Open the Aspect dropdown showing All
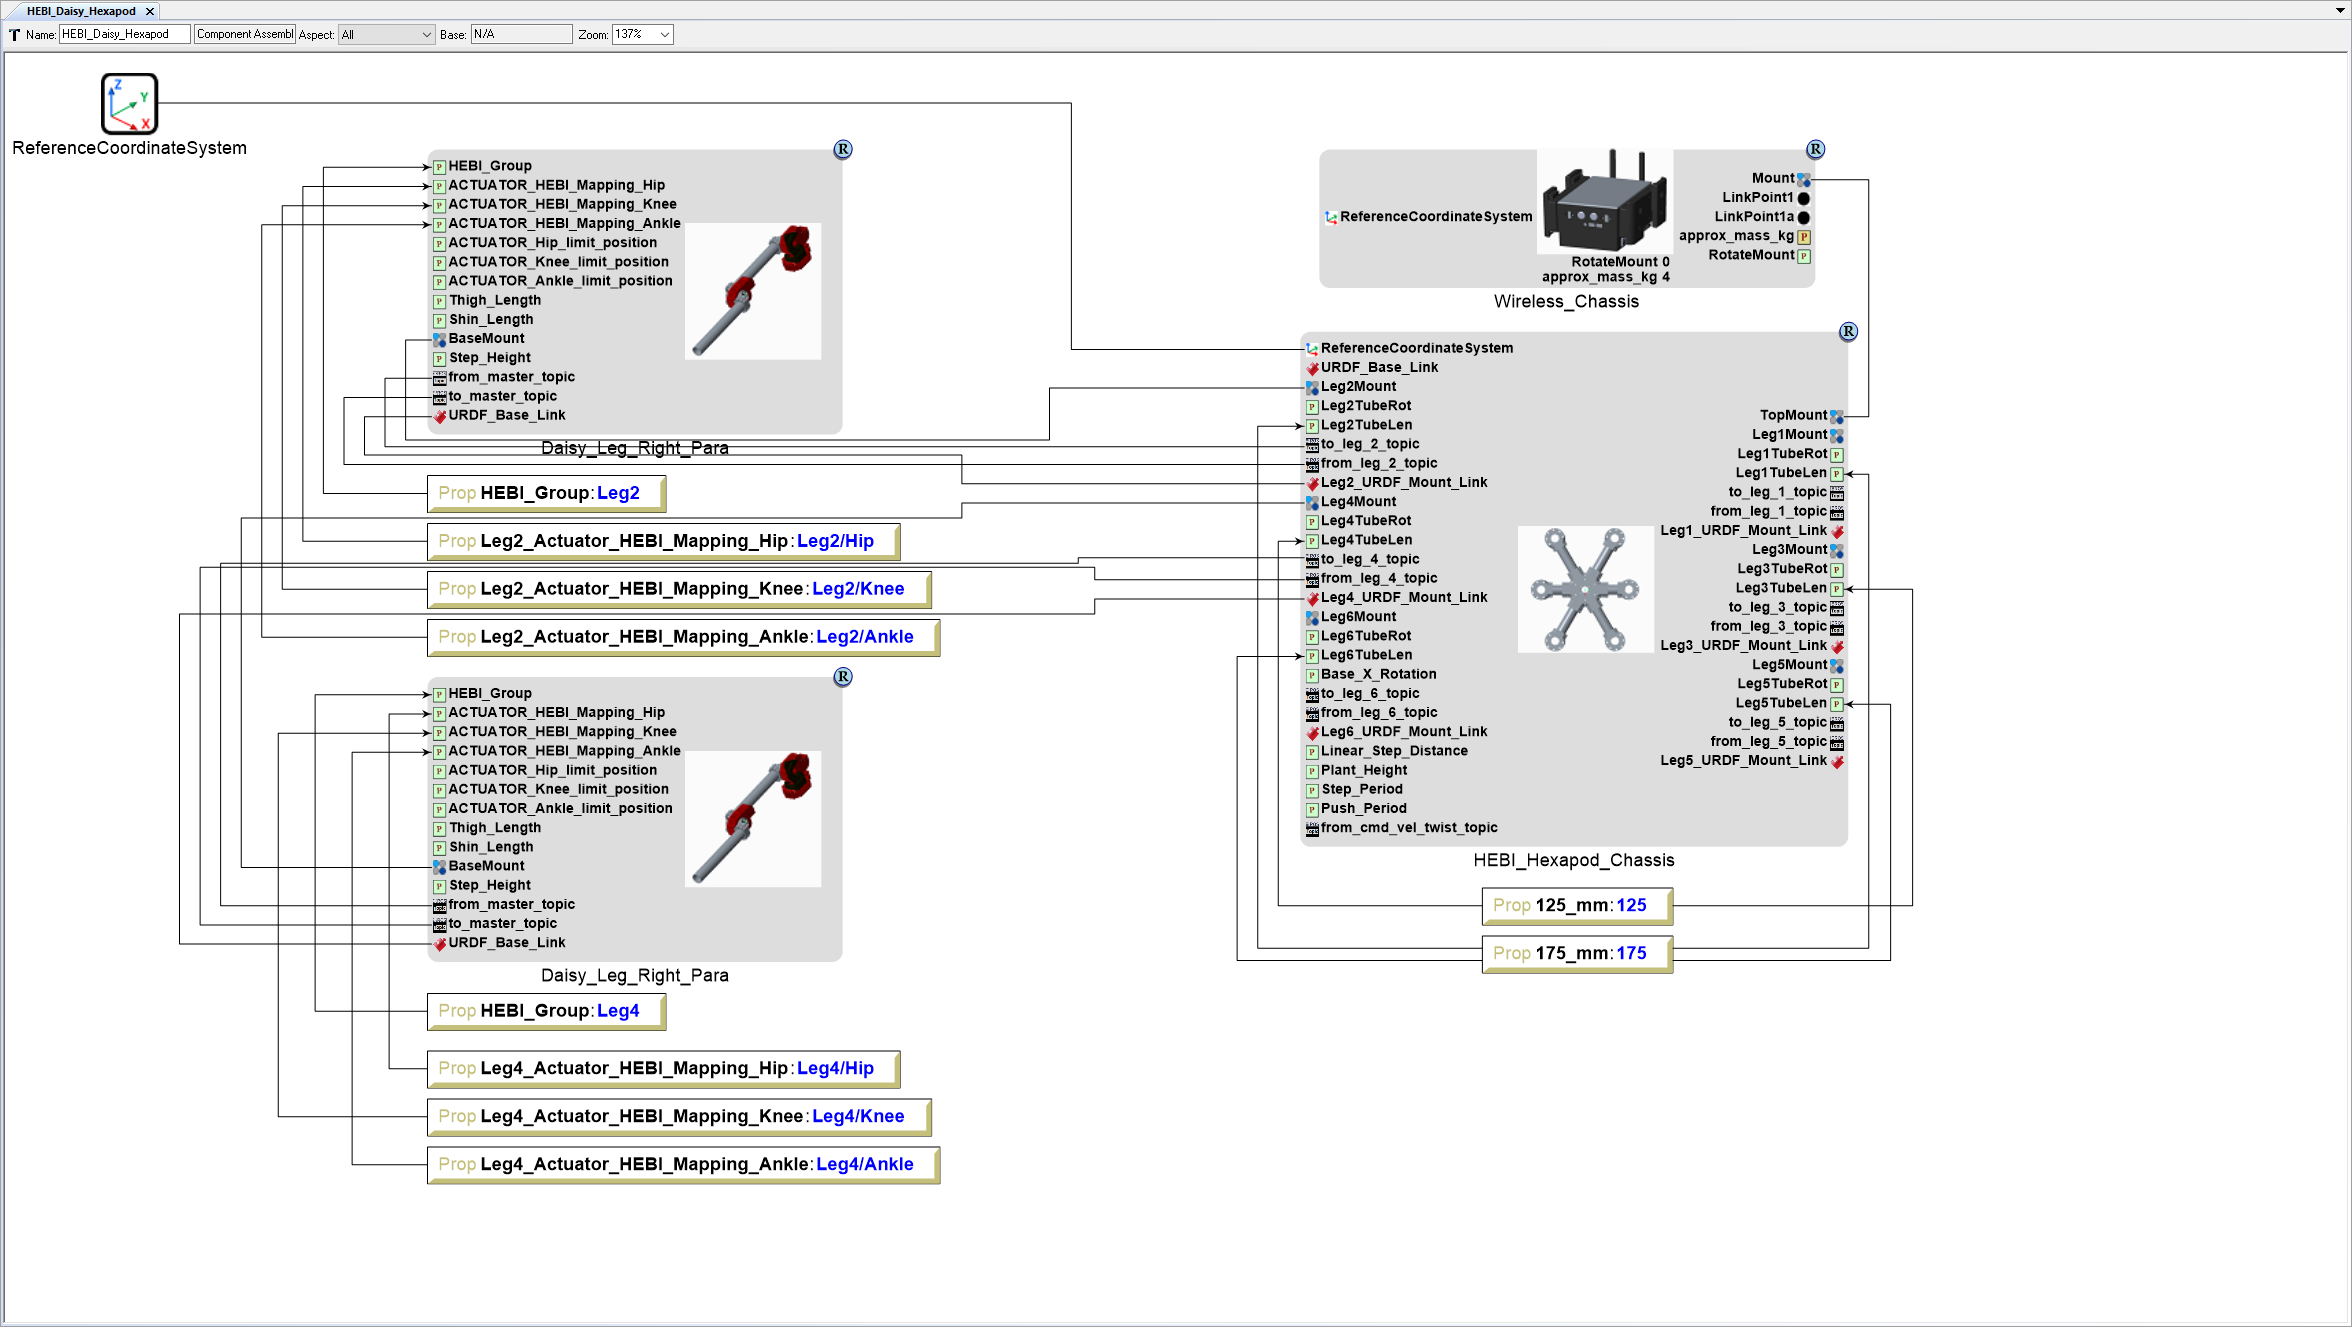 (385, 33)
